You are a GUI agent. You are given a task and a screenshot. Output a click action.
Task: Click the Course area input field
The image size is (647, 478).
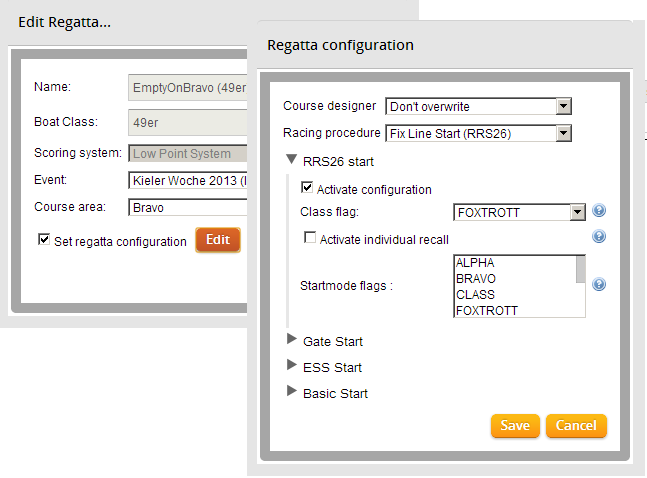[188, 208]
